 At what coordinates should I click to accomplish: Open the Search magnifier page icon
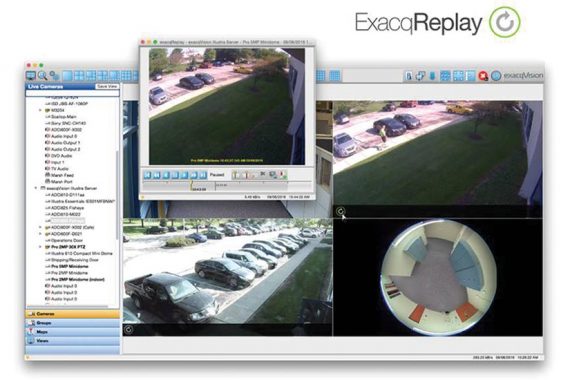43,76
